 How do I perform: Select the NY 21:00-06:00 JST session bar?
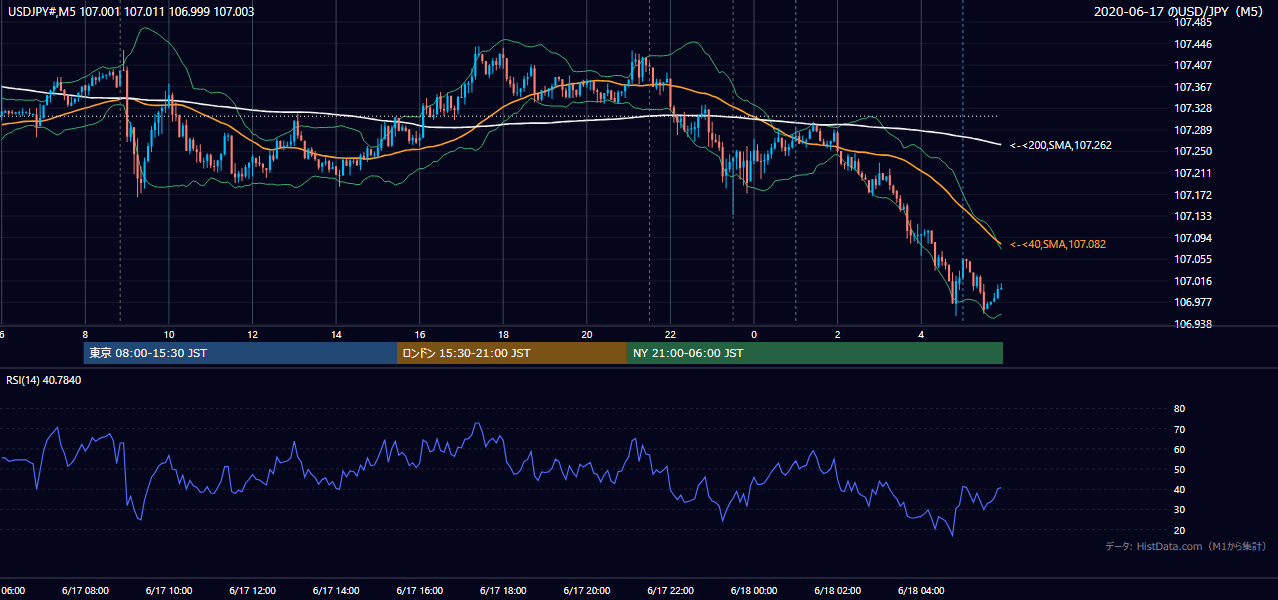815,353
